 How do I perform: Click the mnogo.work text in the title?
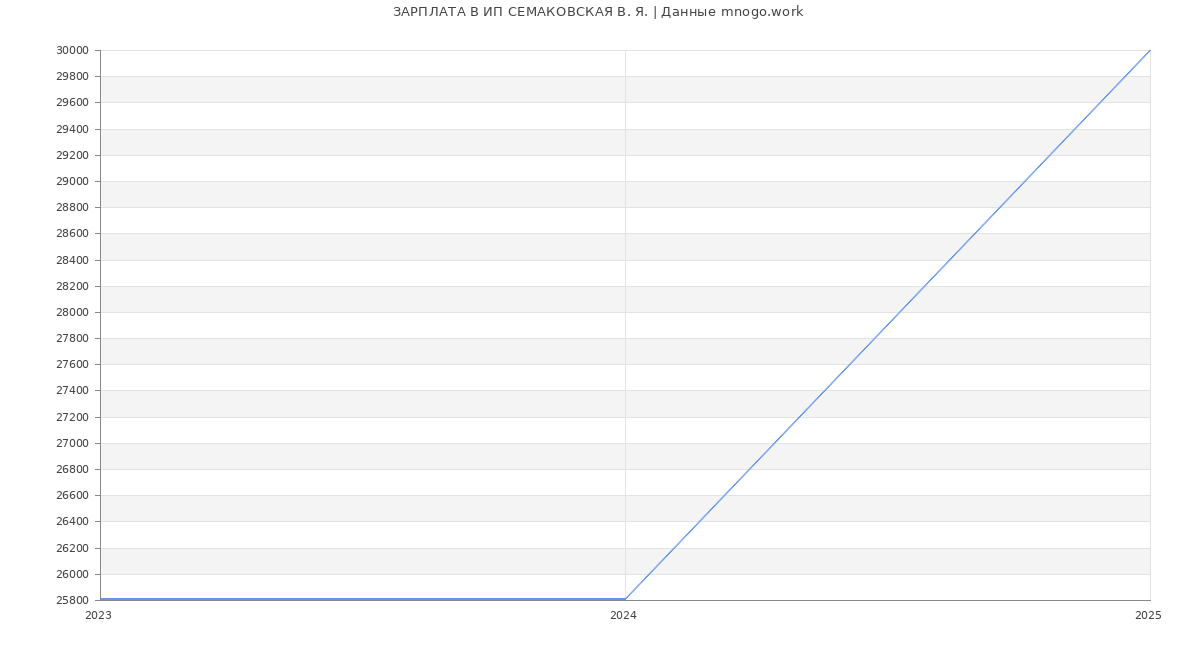(x=761, y=12)
